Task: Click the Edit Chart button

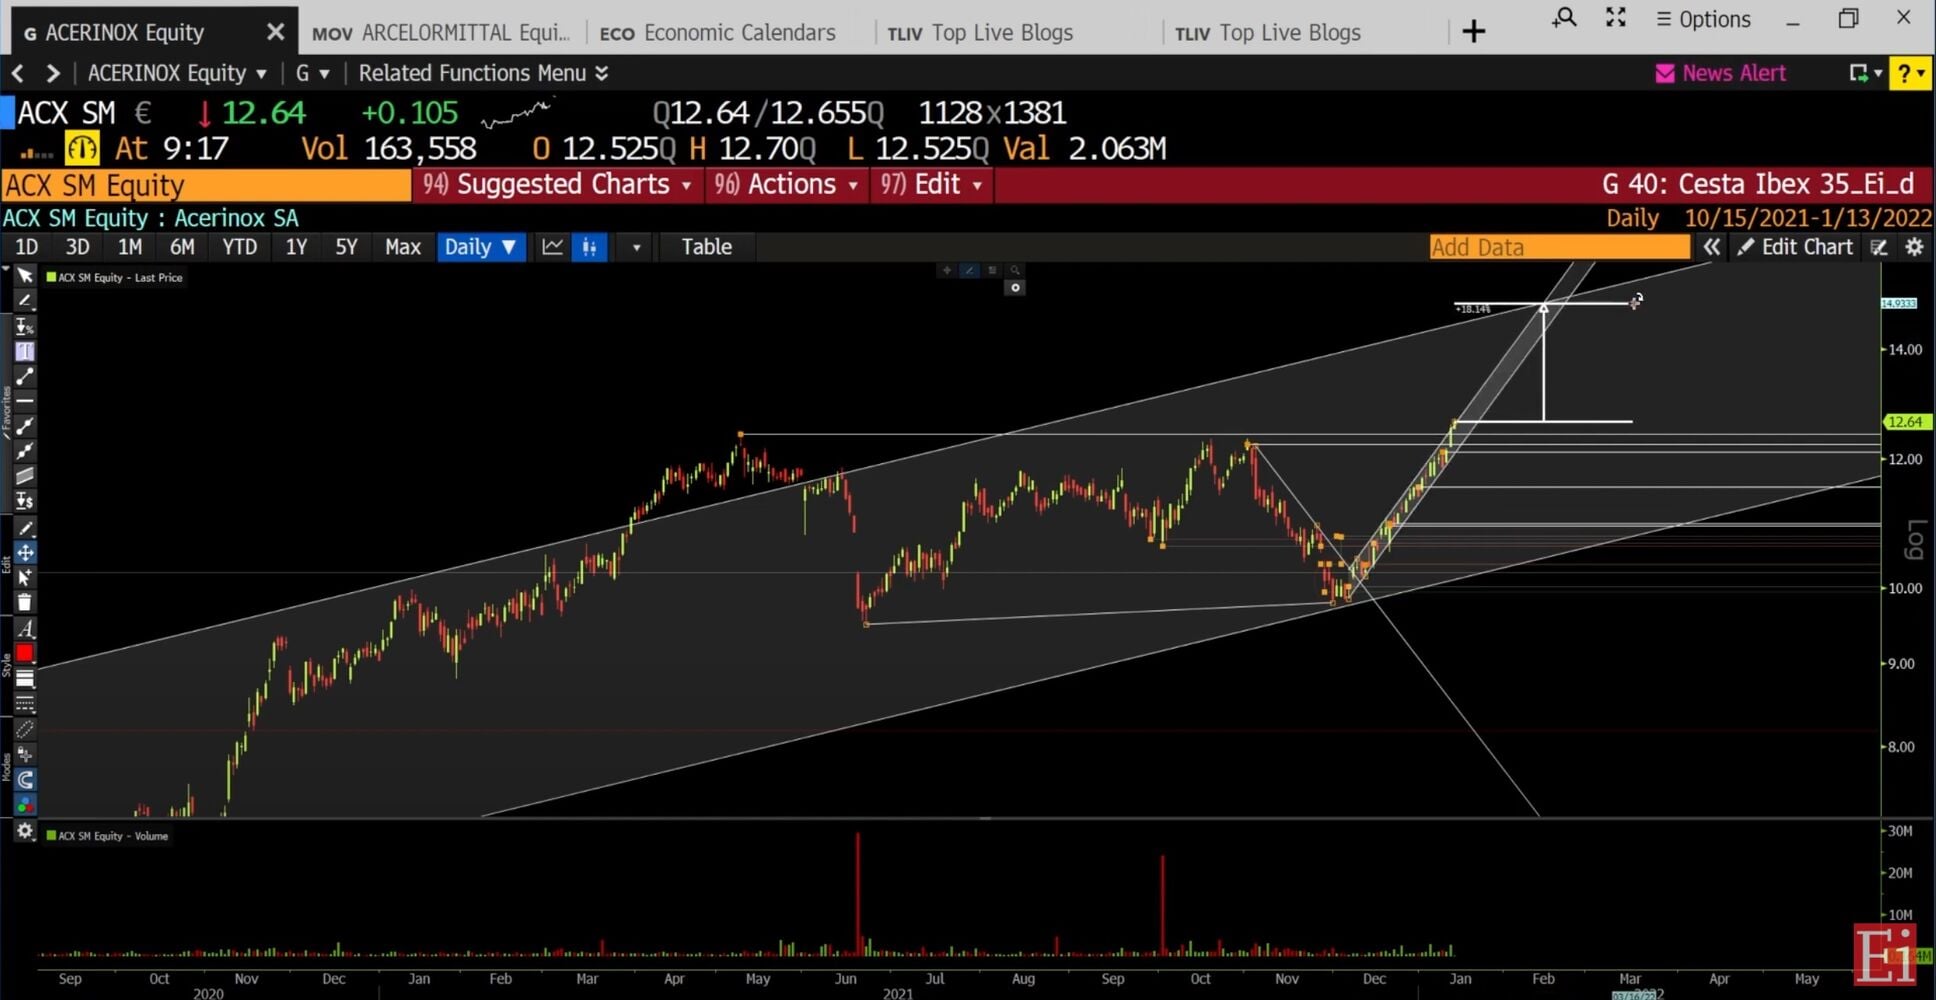Action: [1796, 247]
